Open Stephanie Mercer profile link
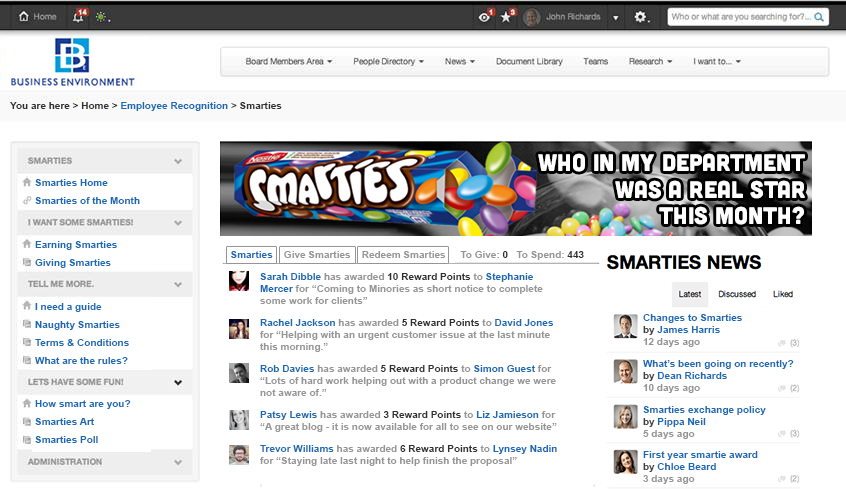The width and height of the screenshot is (846, 490). tap(509, 277)
